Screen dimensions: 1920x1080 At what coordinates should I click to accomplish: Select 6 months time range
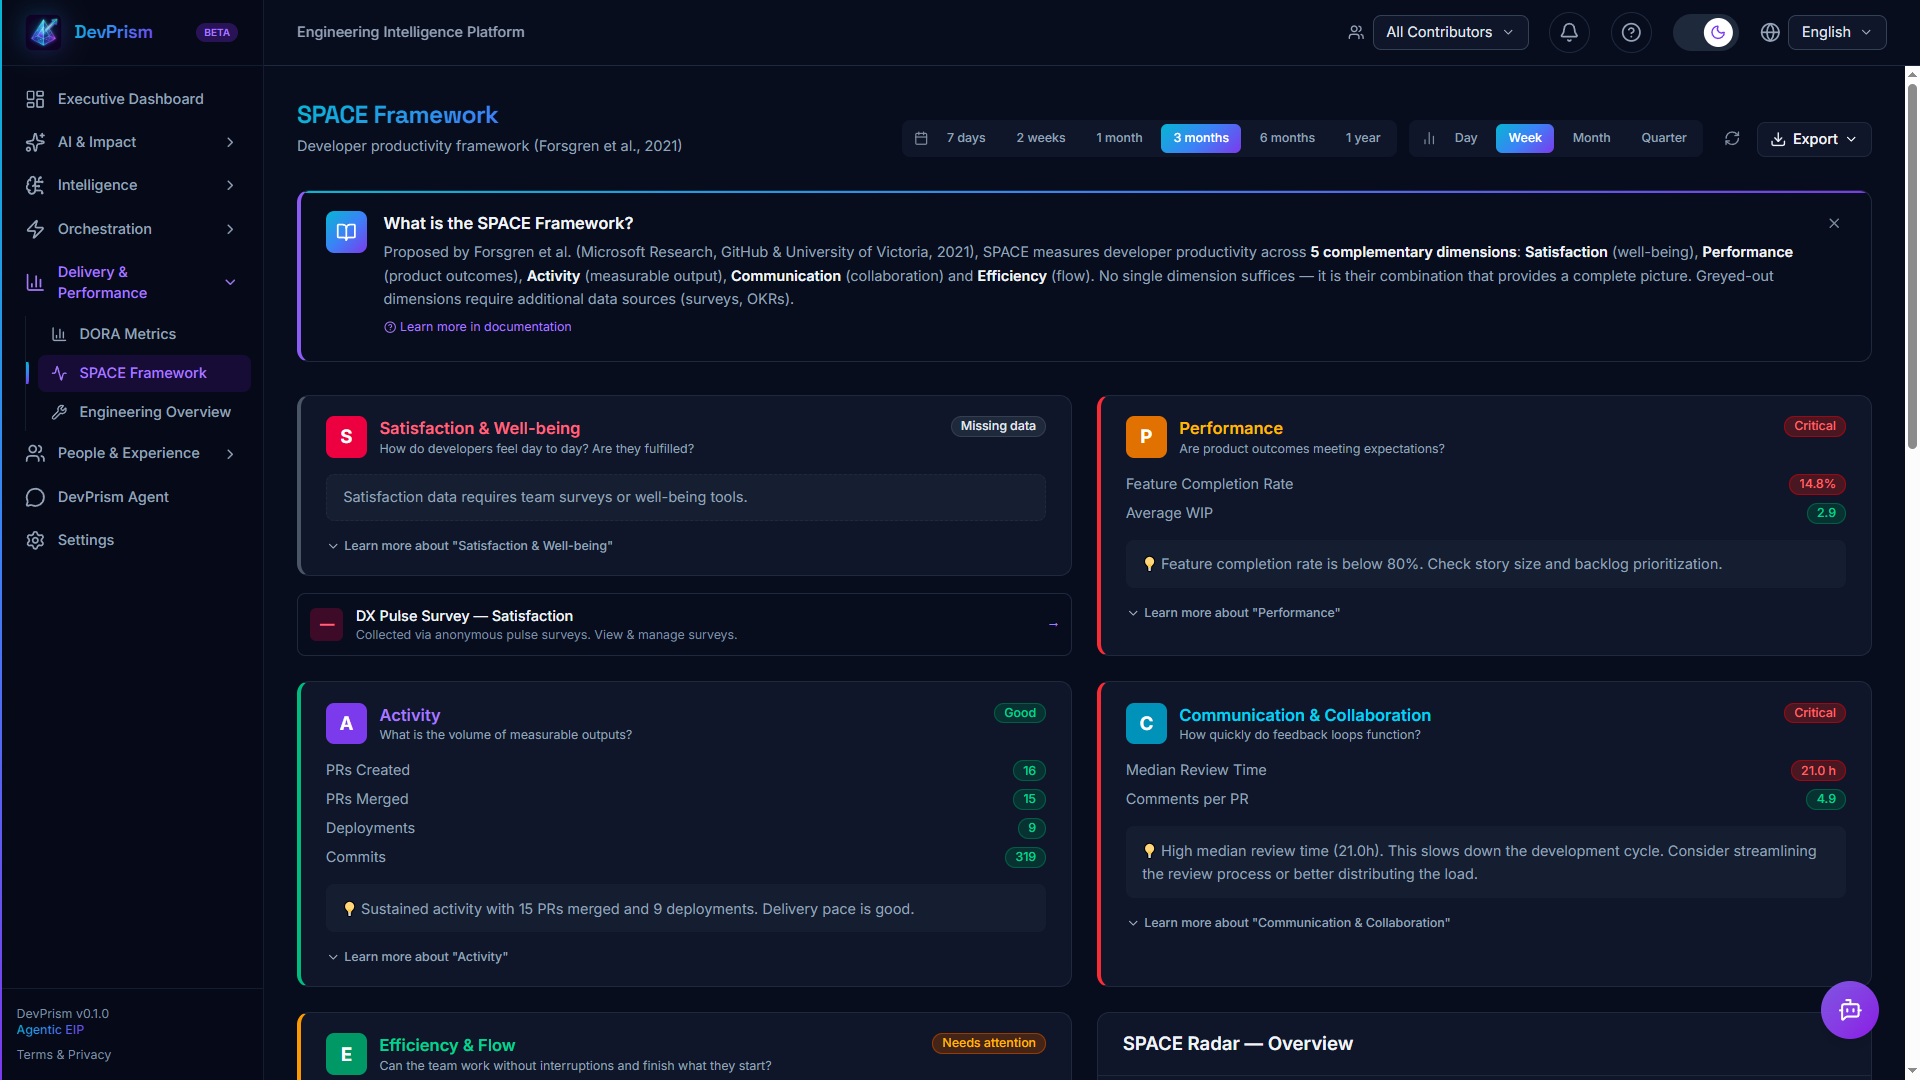(1287, 138)
